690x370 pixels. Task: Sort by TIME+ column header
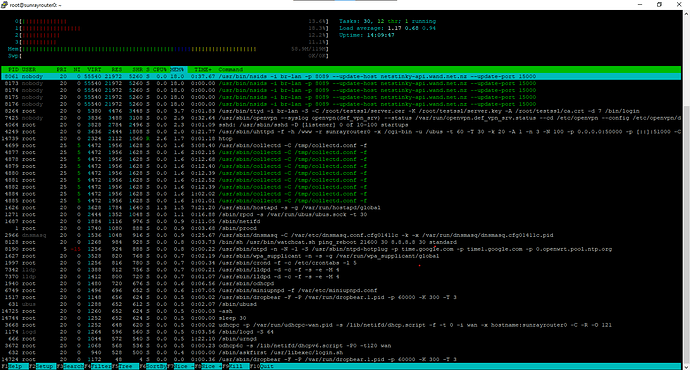coord(203,70)
